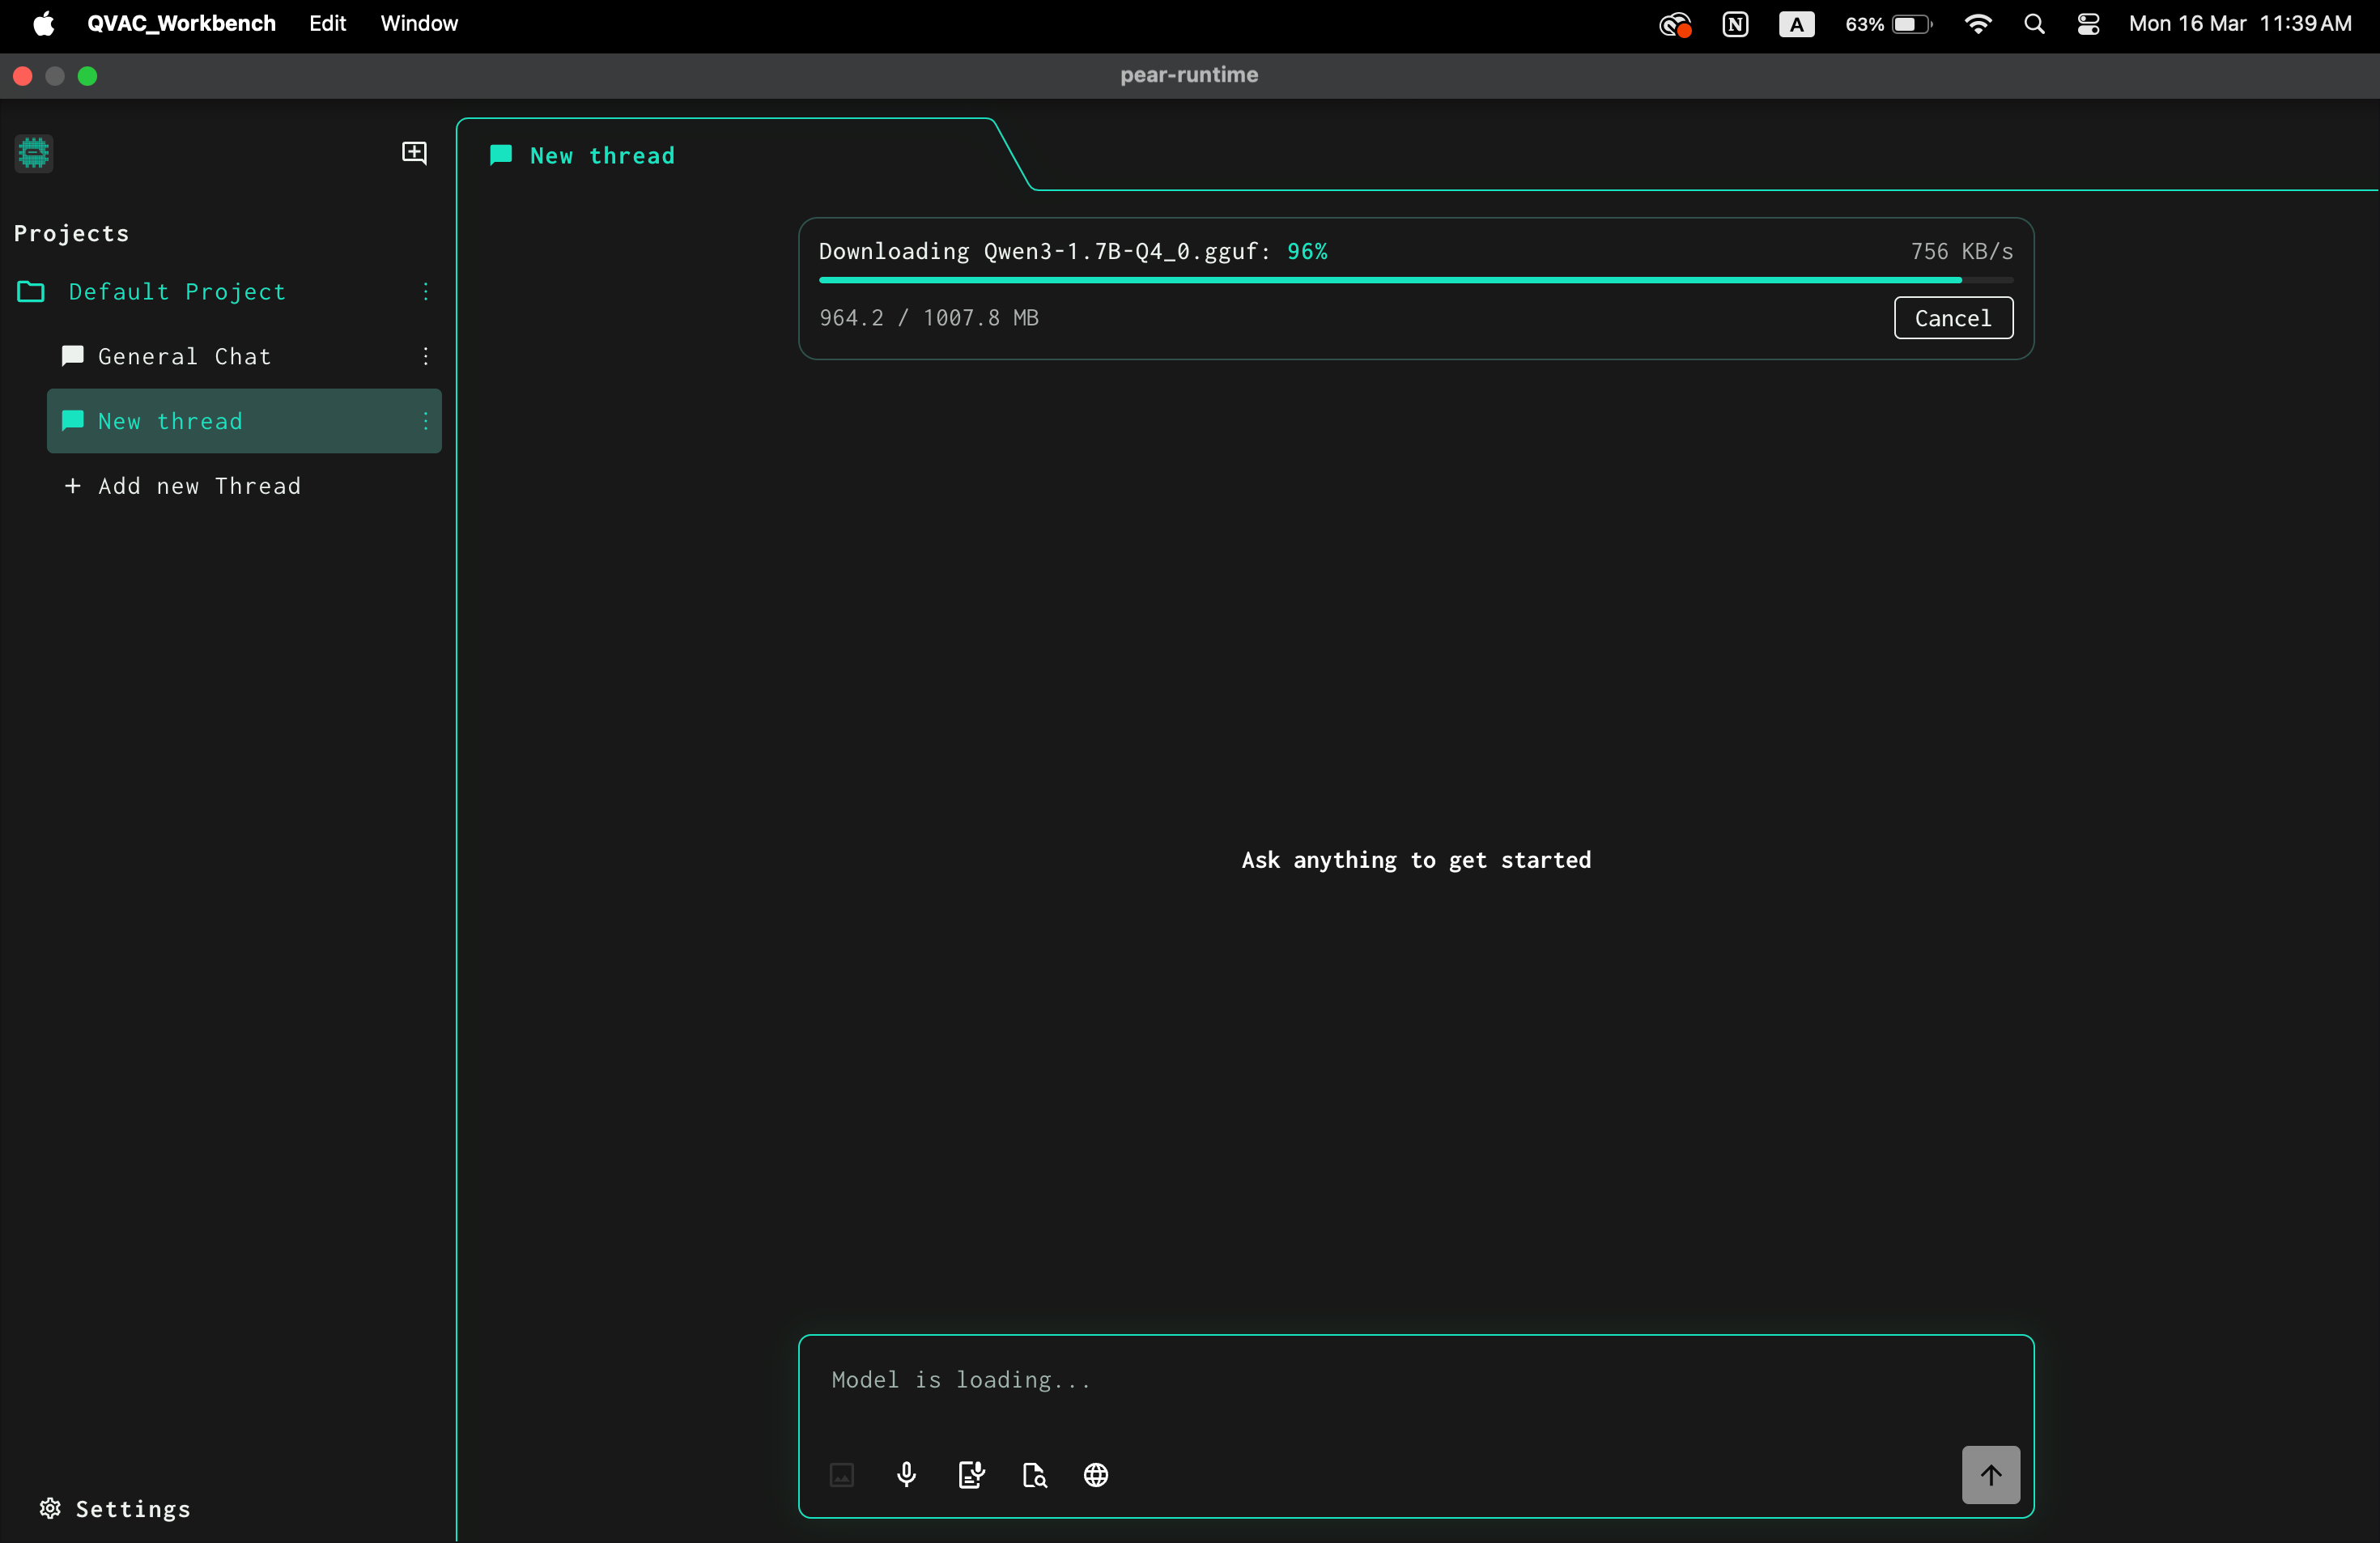Cancel the Qwen3 model download
Screen dimensions: 2380x1543
point(1952,318)
